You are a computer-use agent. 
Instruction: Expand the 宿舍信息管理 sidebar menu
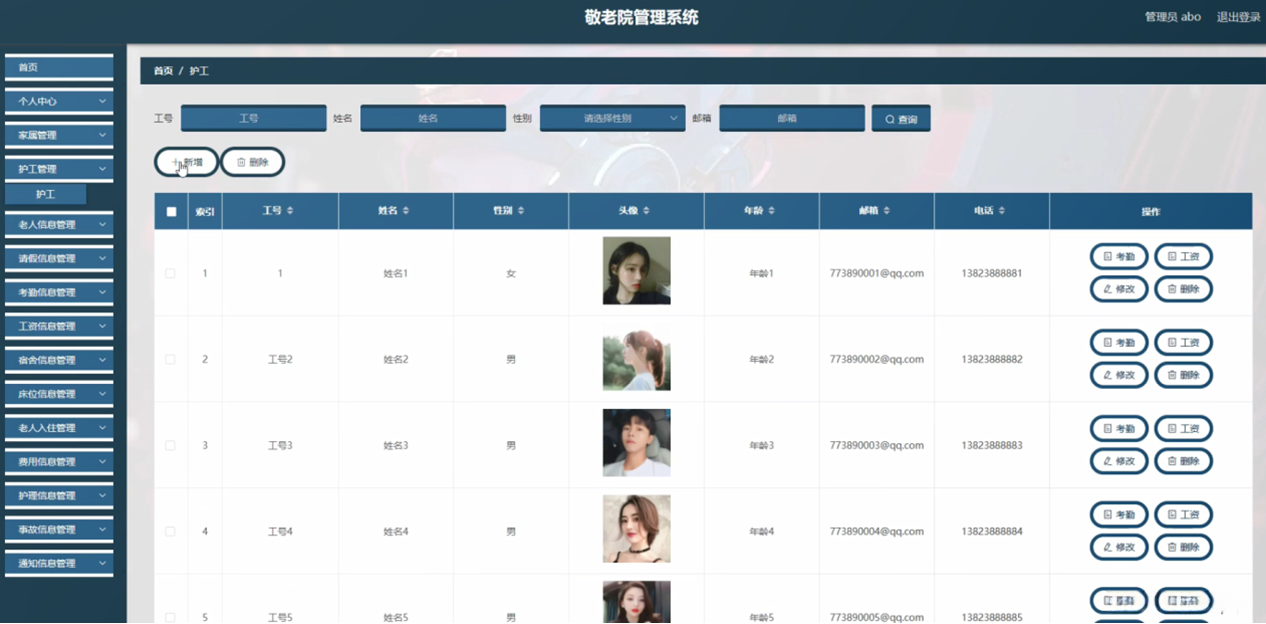click(x=59, y=360)
